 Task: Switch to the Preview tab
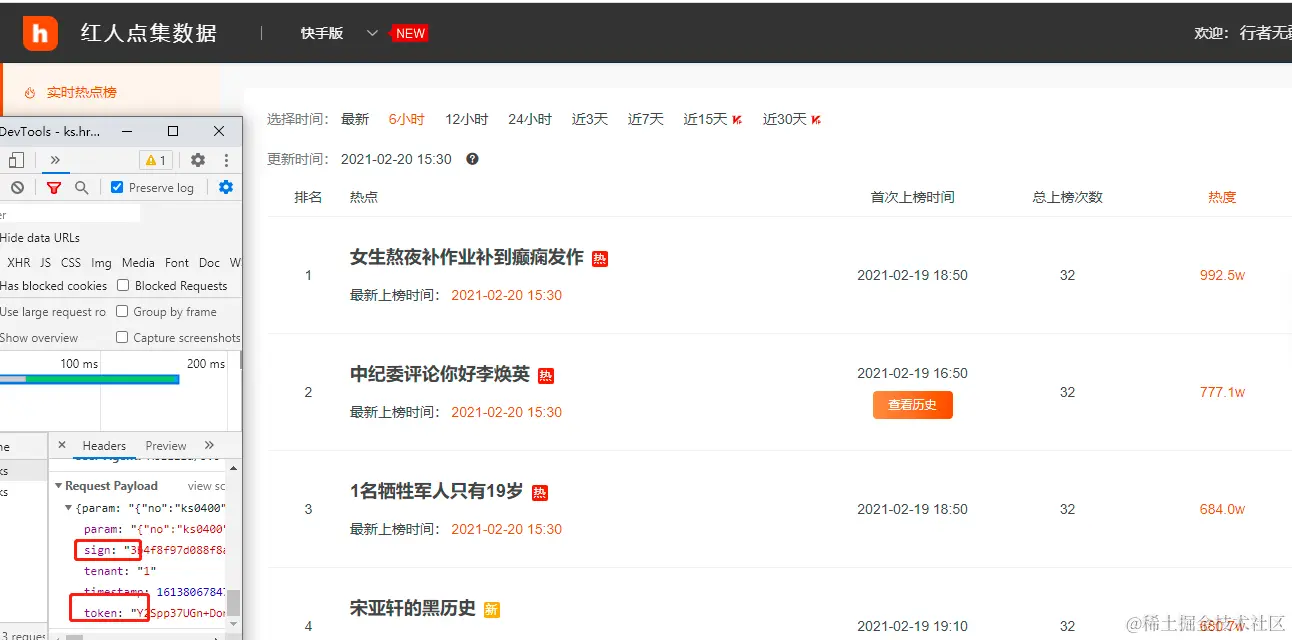(165, 445)
